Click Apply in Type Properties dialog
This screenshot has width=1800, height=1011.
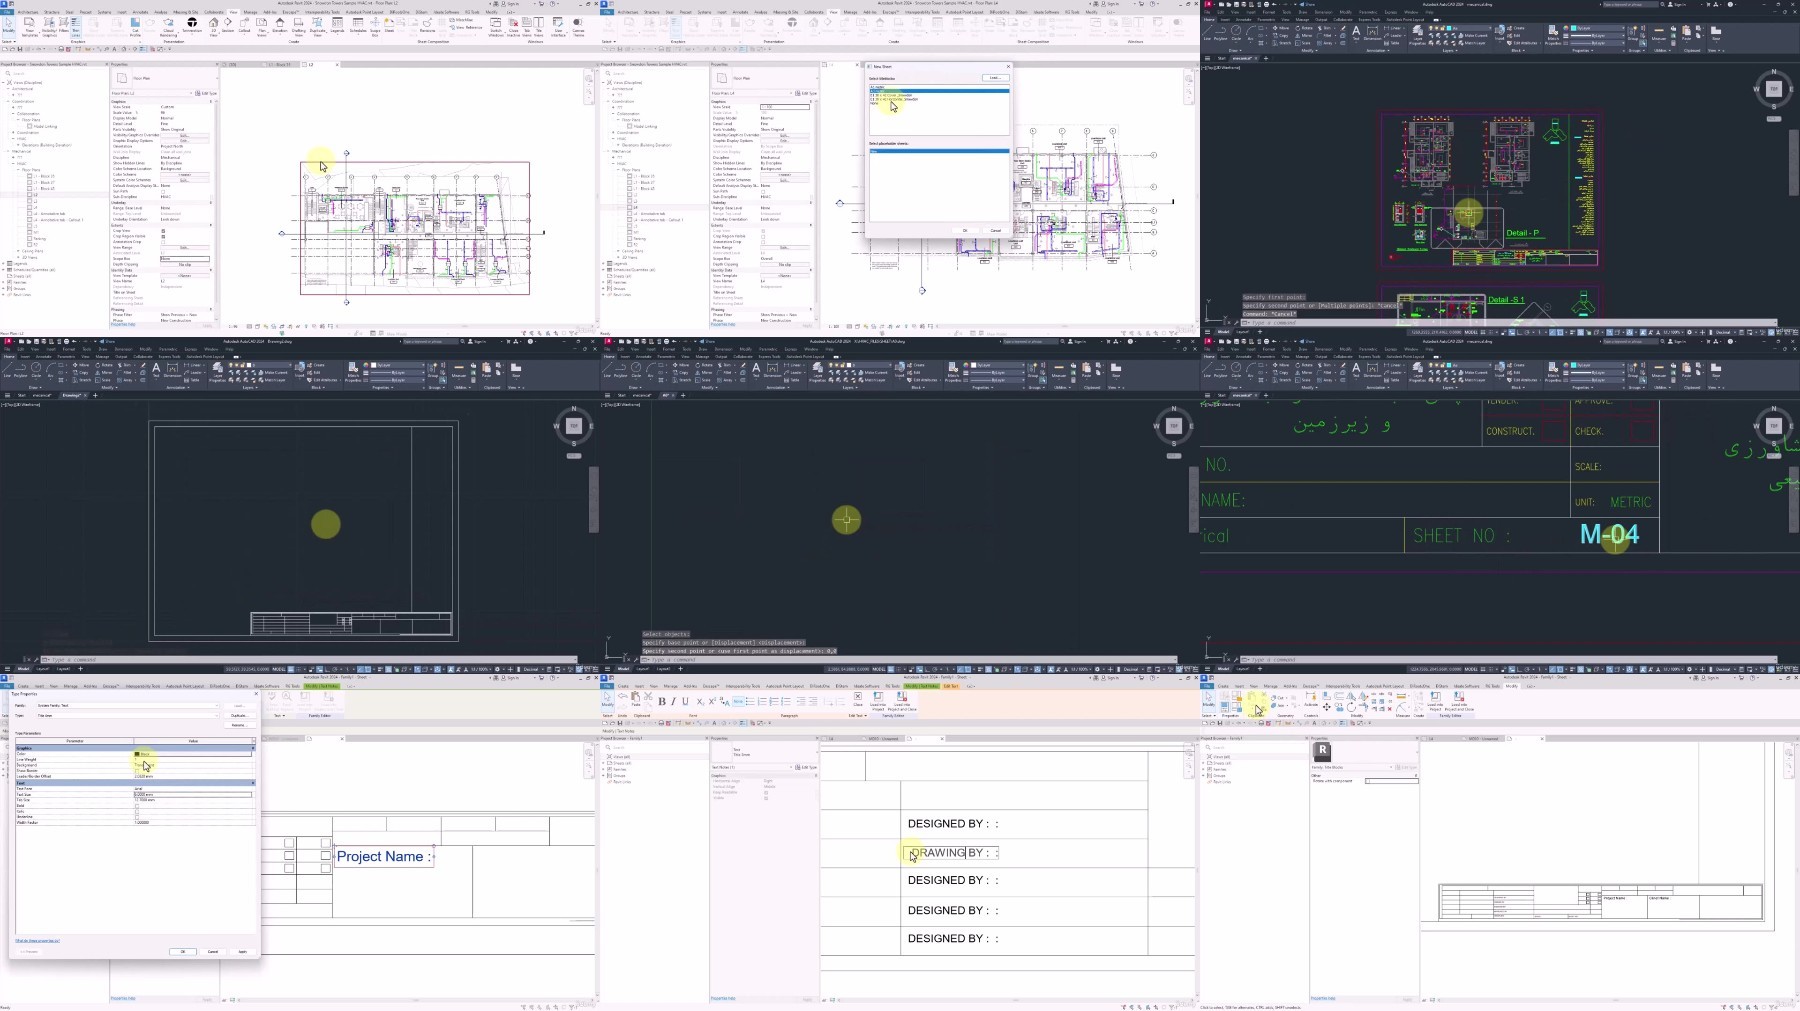(243, 952)
